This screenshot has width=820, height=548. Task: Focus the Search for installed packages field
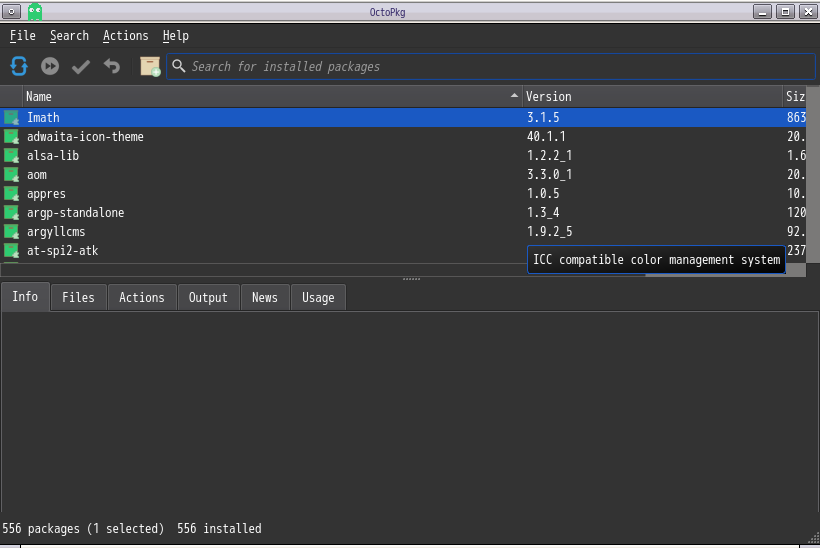[x=491, y=66]
